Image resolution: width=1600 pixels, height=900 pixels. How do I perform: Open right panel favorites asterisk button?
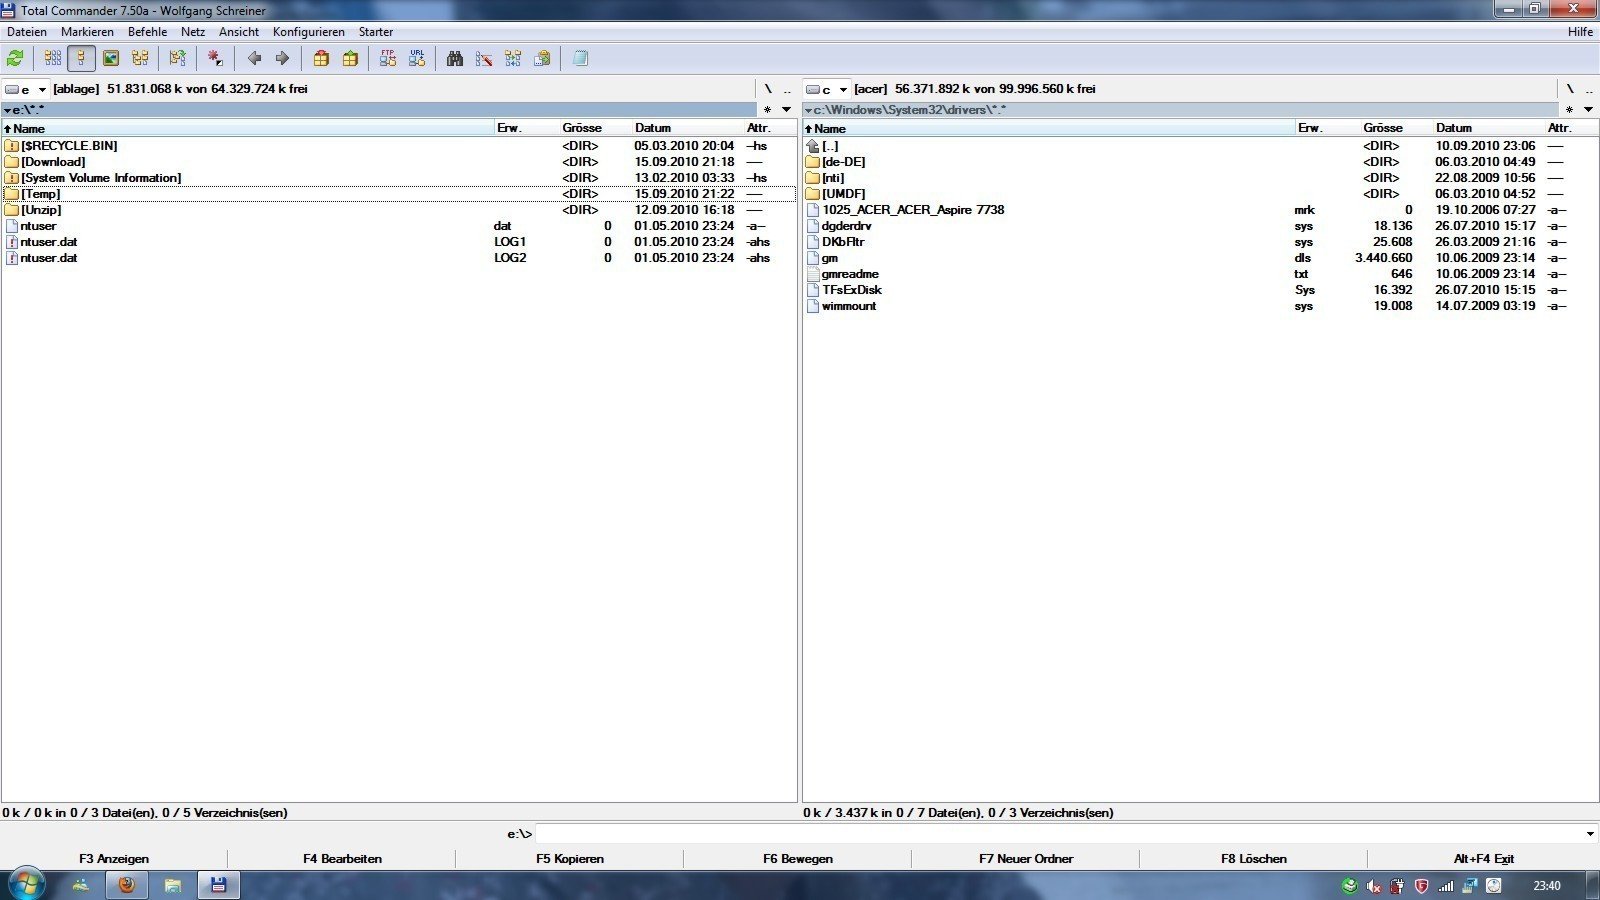(1569, 110)
